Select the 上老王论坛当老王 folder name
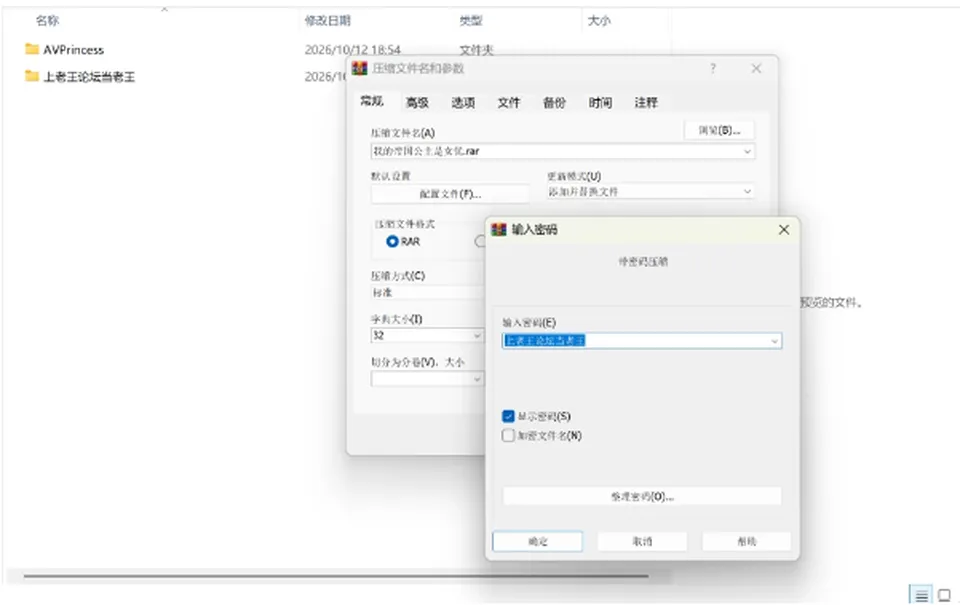 click(89, 77)
